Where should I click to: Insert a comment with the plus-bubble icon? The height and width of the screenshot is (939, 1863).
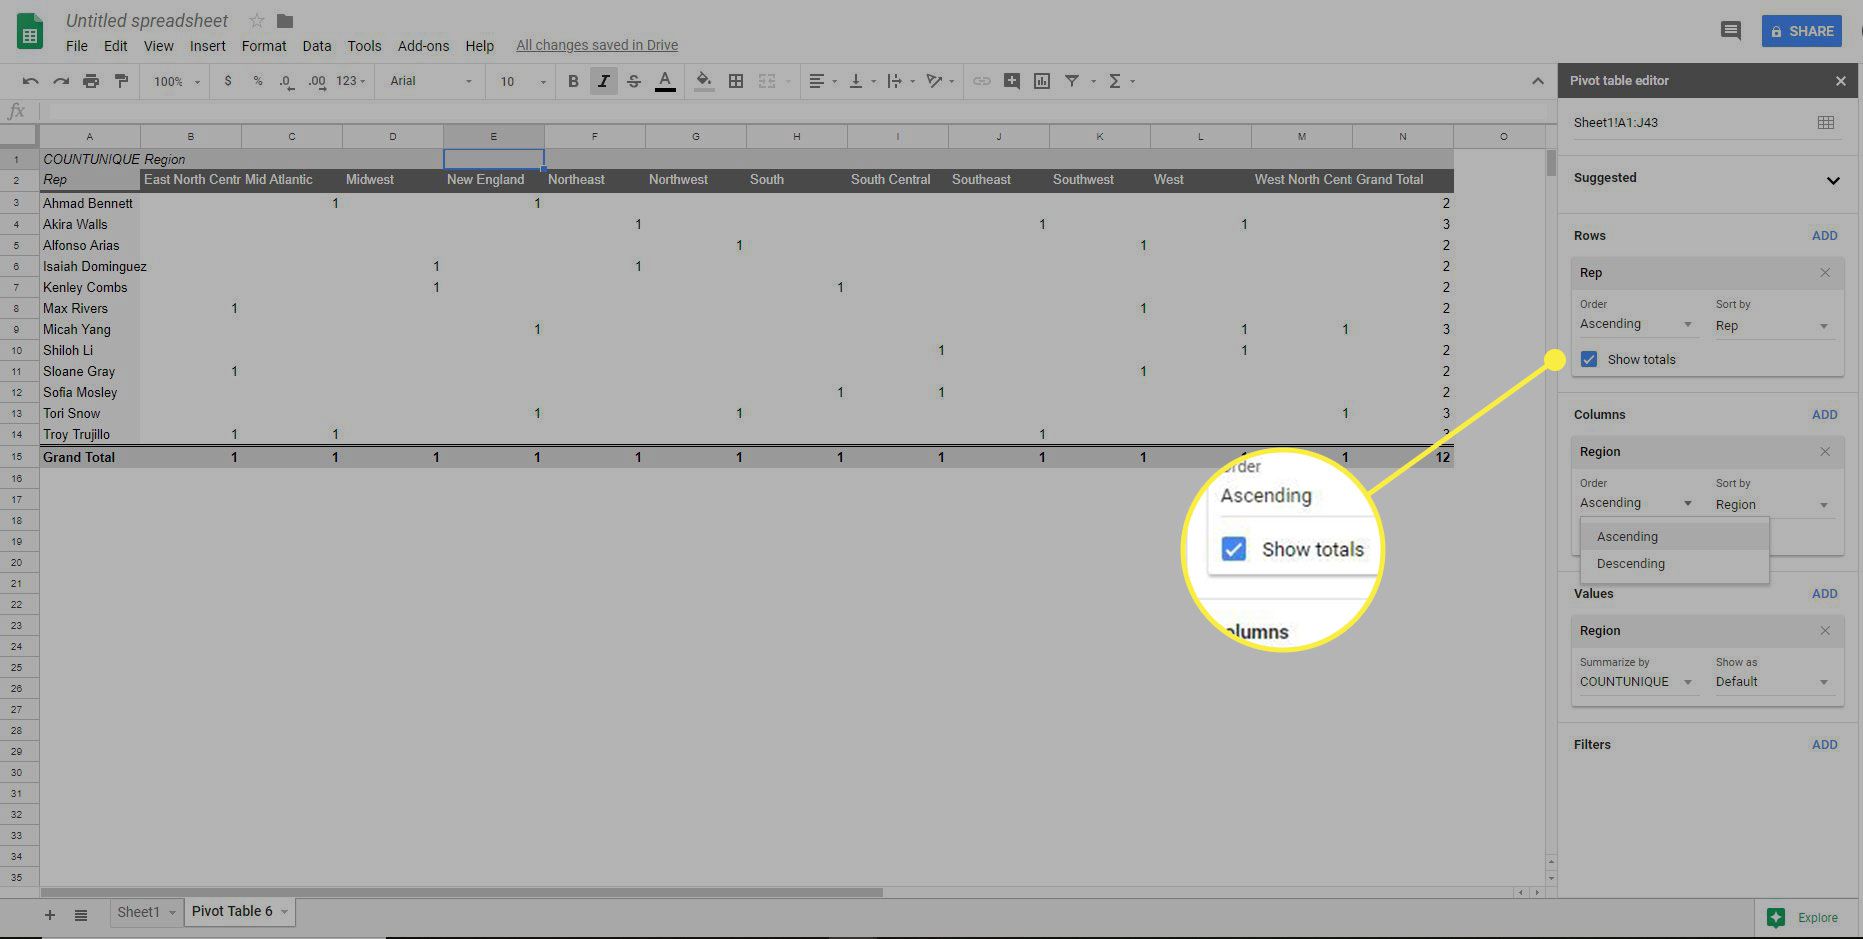point(1012,81)
